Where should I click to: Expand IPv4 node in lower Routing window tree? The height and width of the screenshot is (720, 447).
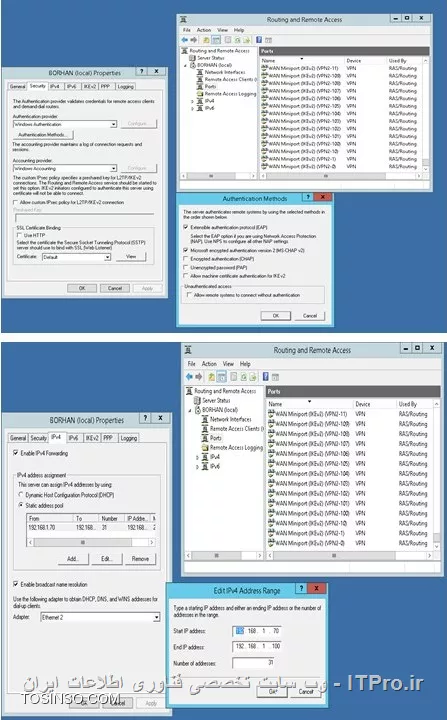click(x=197, y=457)
